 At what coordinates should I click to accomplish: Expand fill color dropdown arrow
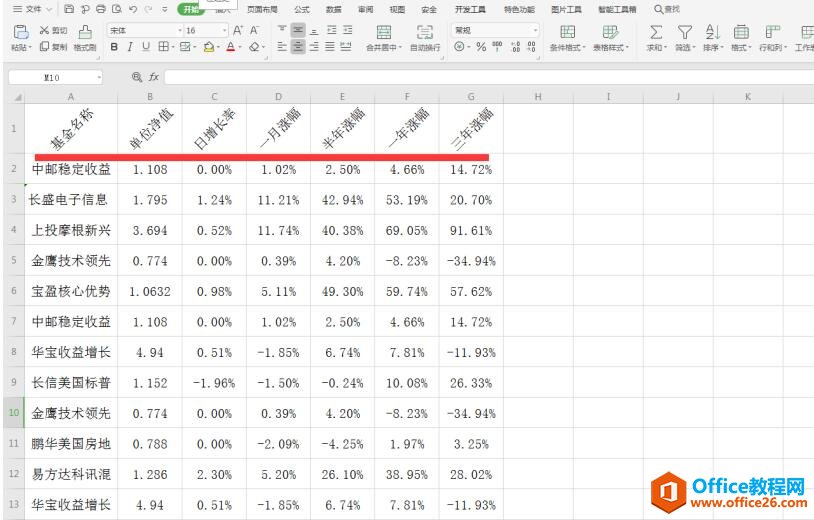point(218,47)
